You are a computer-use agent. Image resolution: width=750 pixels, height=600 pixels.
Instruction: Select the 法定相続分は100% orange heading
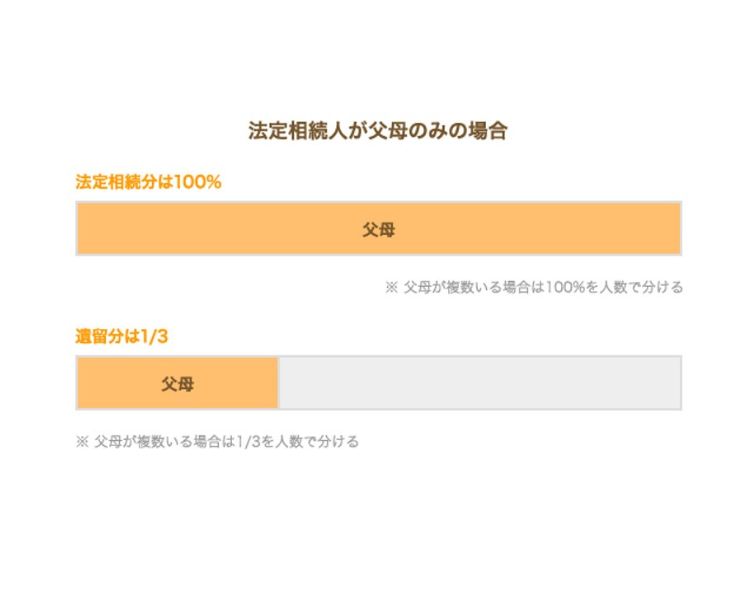(148, 182)
